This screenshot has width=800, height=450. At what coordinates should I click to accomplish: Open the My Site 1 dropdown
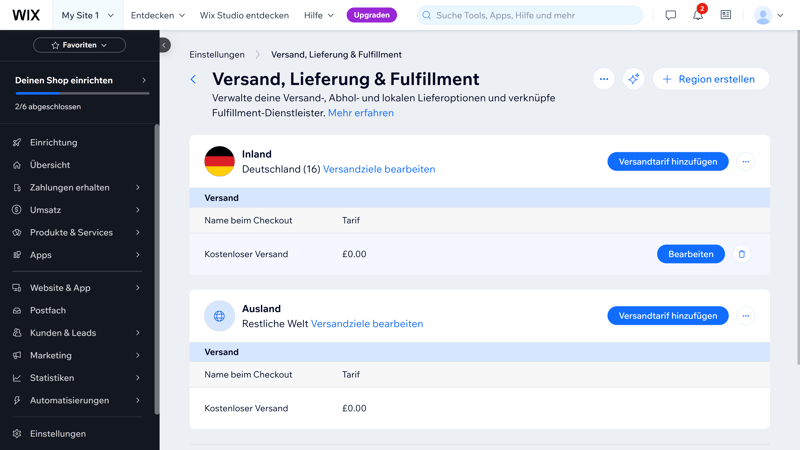87,15
